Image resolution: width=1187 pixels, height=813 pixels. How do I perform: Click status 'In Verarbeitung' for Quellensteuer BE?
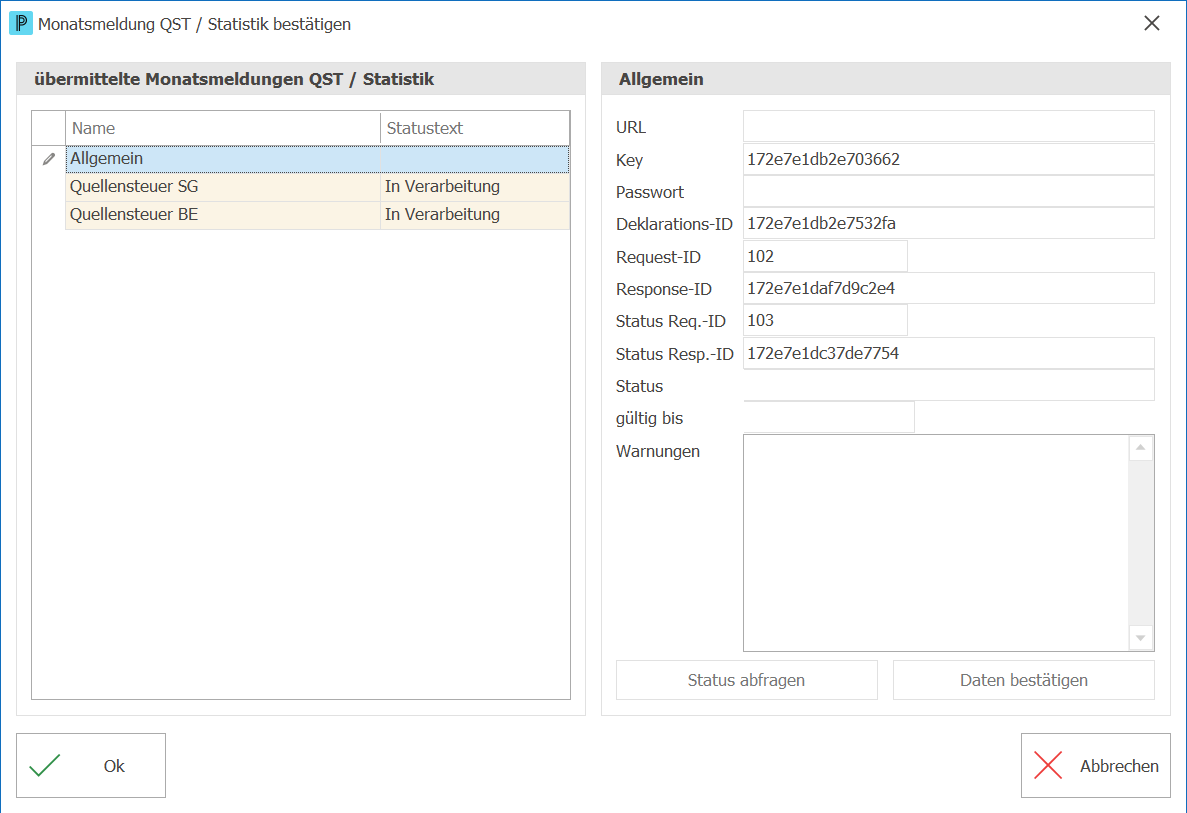point(442,214)
